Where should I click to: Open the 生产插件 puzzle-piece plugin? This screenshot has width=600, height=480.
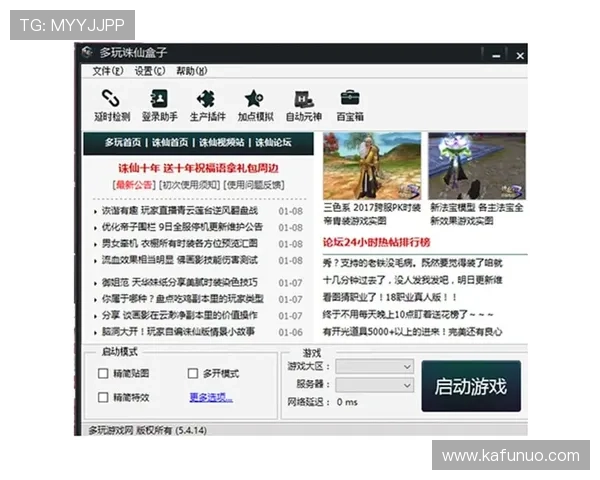(x=207, y=105)
